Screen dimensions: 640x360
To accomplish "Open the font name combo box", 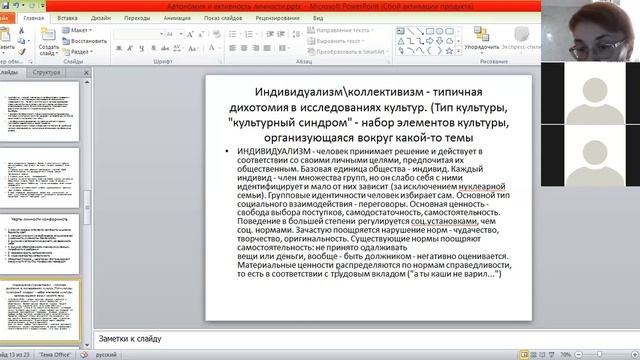I will pos(138,34).
